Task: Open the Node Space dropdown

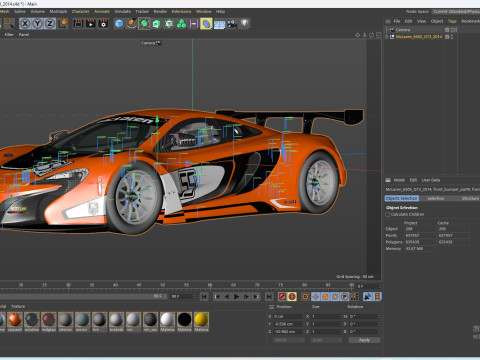Action: pyautogui.click(x=456, y=11)
